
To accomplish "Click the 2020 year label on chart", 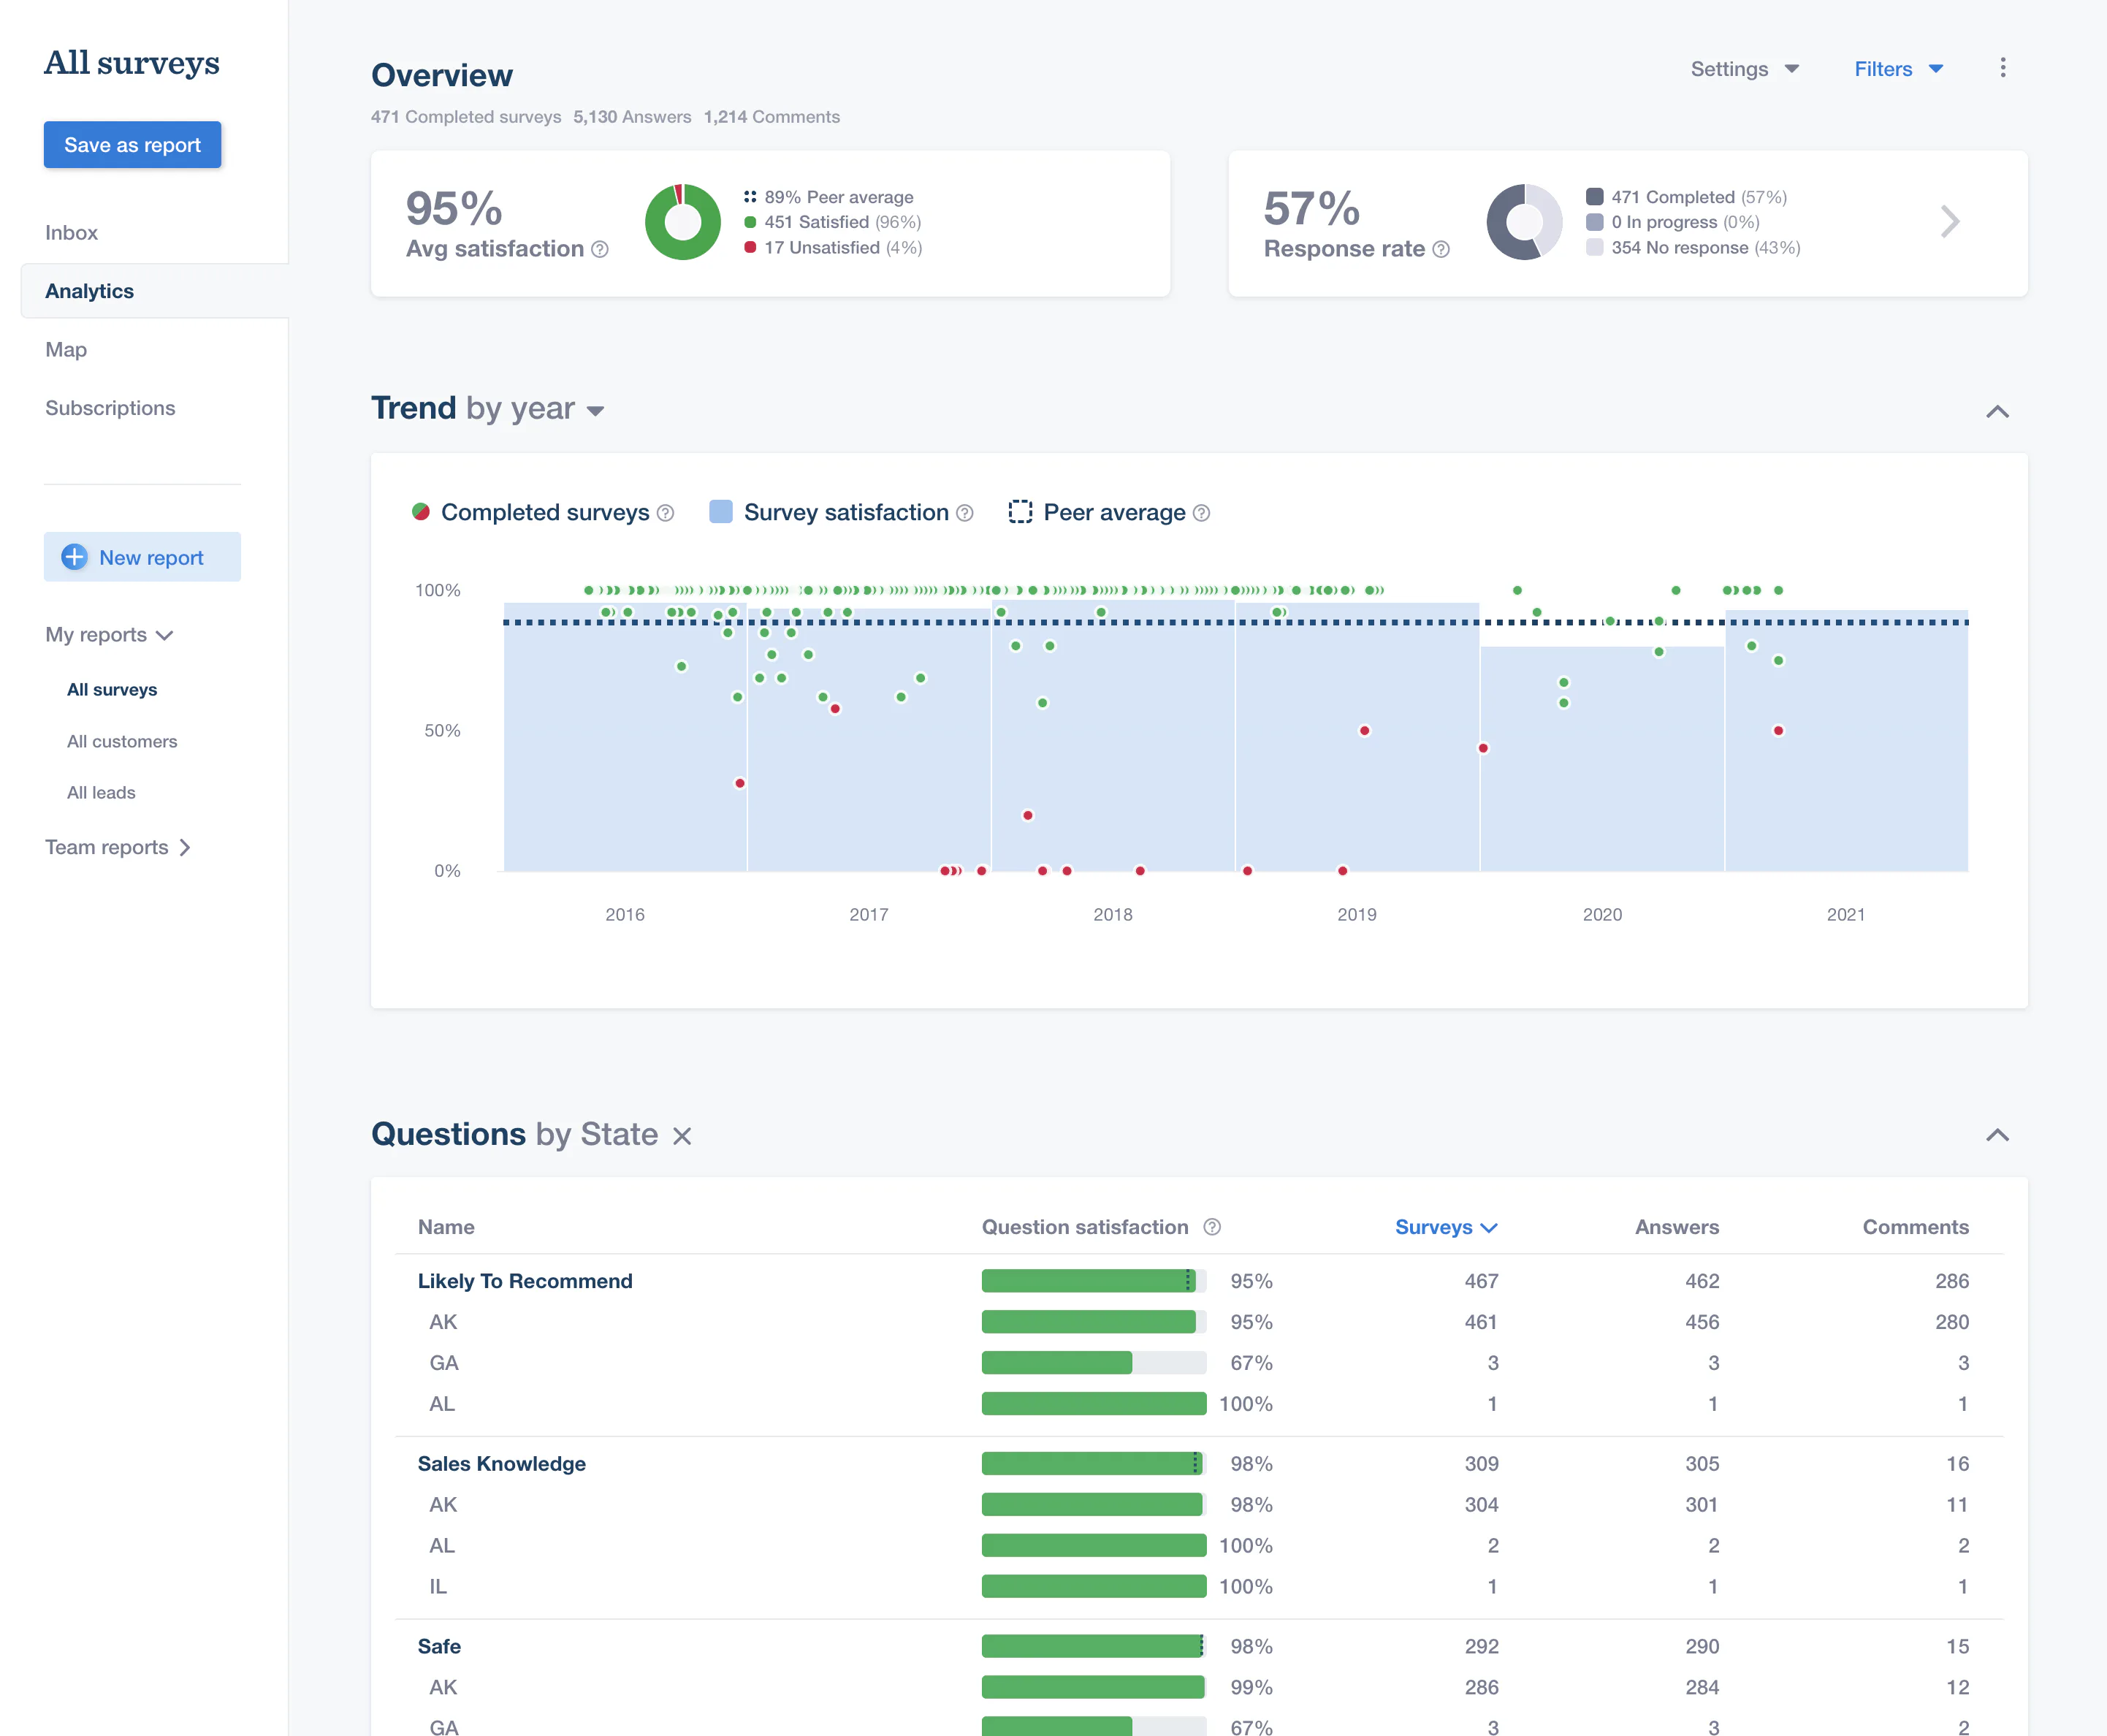I will (1602, 914).
